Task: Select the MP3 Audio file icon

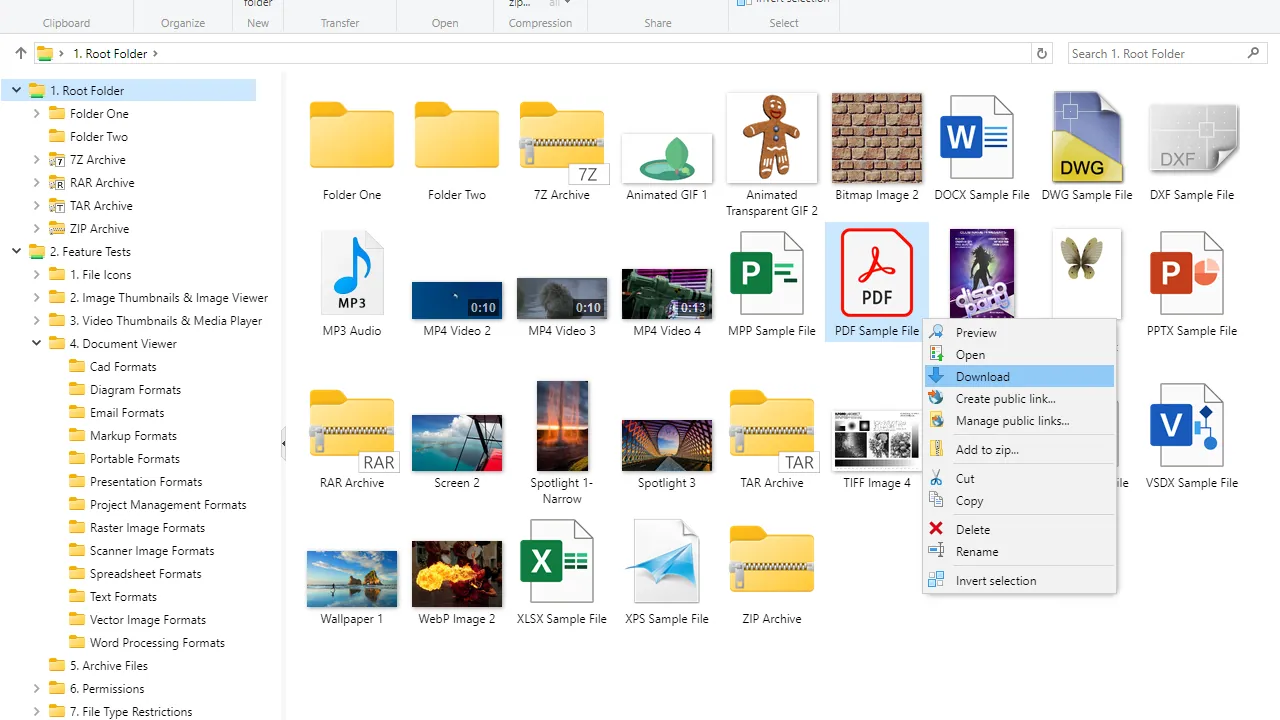Action: tap(352, 274)
